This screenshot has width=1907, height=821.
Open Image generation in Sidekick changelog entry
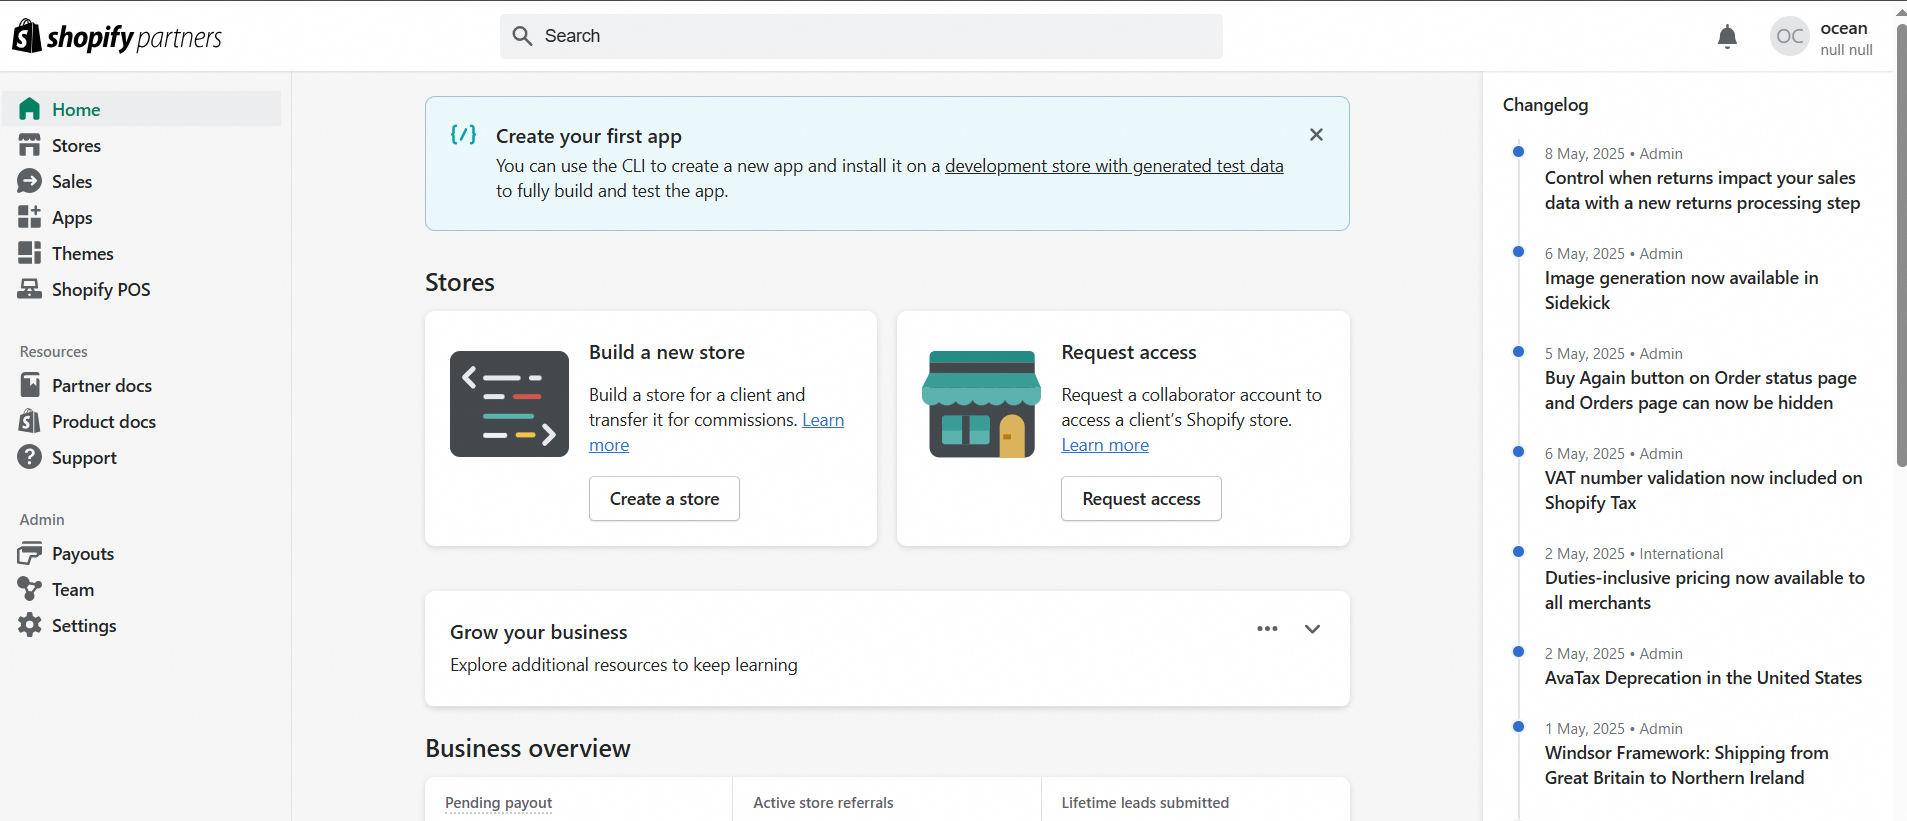(x=1681, y=290)
